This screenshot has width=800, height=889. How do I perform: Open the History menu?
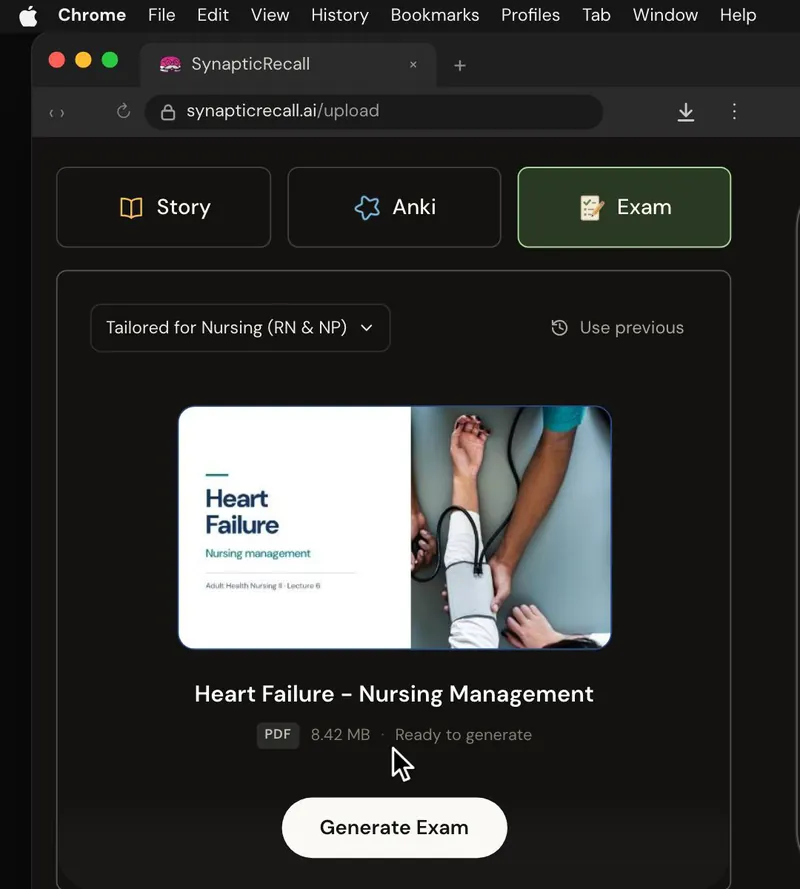[340, 15]
